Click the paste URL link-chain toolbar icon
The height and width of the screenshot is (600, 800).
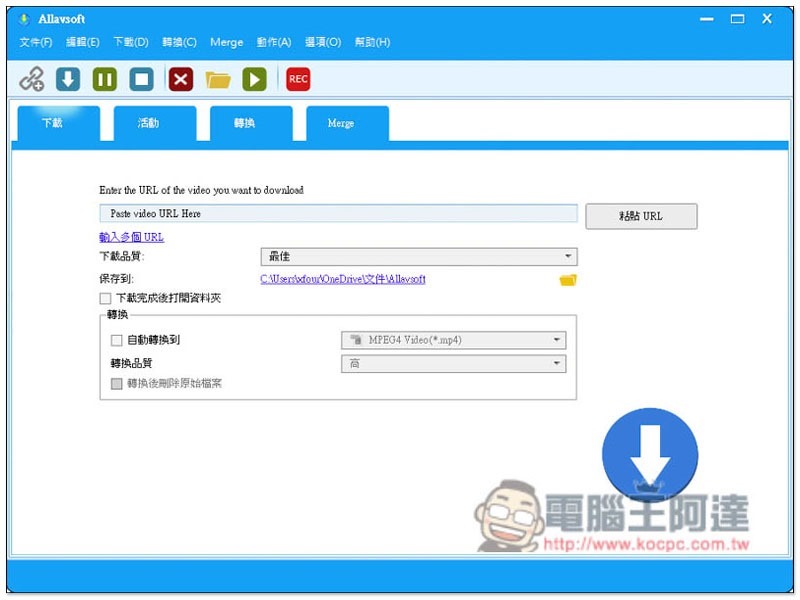coord(32,79)
